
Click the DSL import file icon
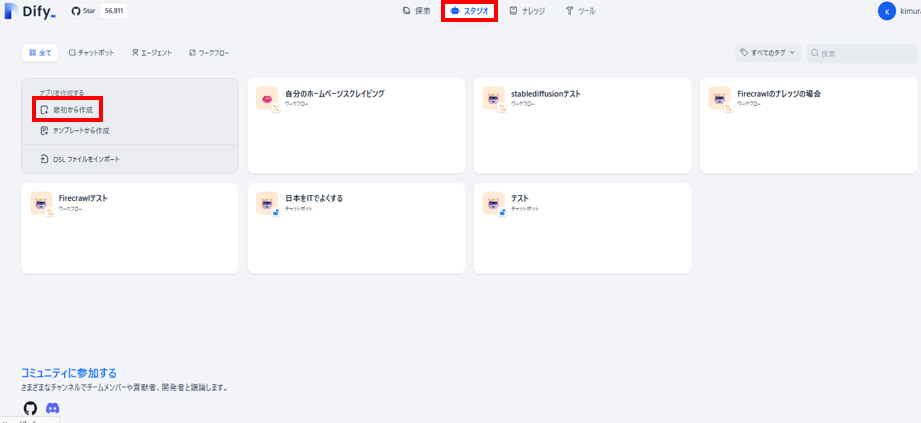click(x=44, y=159)
